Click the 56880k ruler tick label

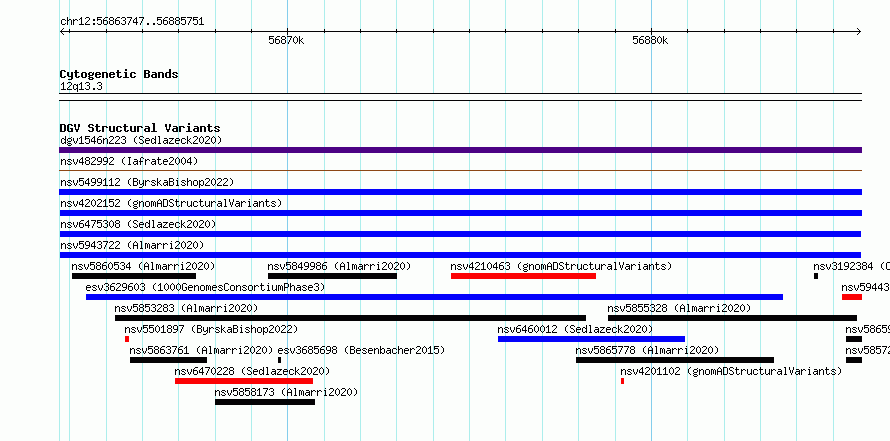[x=650, y=40]
